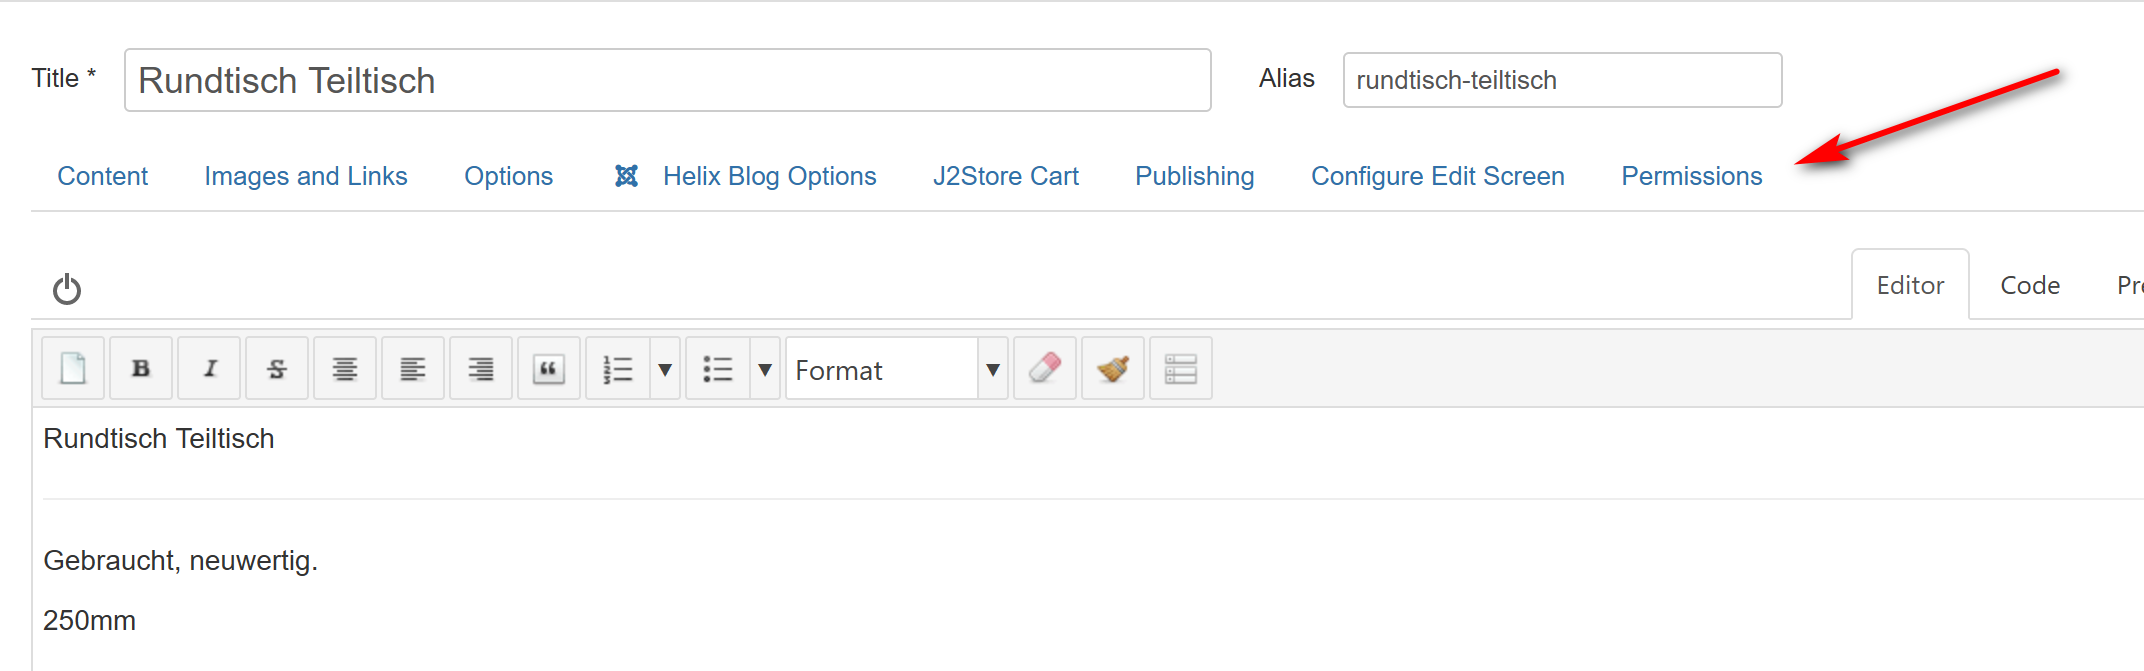
Task: Click the Title input field
Action: click(667, 80)
